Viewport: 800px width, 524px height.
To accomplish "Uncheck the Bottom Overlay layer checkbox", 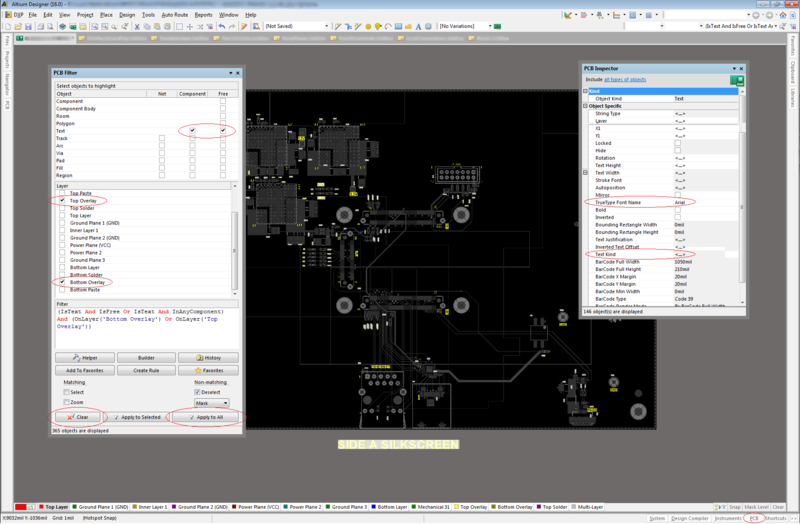I will (x=62, y=282).
